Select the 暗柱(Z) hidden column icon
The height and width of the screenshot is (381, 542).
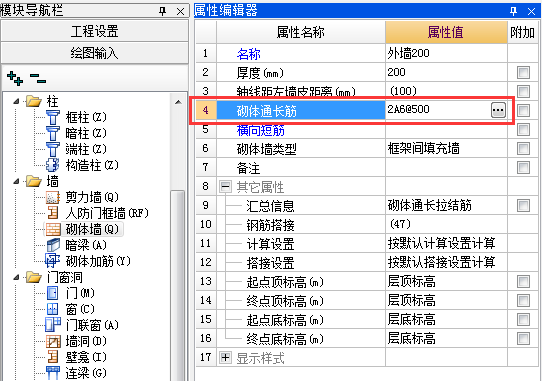pyautogui.click(x=53, y=133)
